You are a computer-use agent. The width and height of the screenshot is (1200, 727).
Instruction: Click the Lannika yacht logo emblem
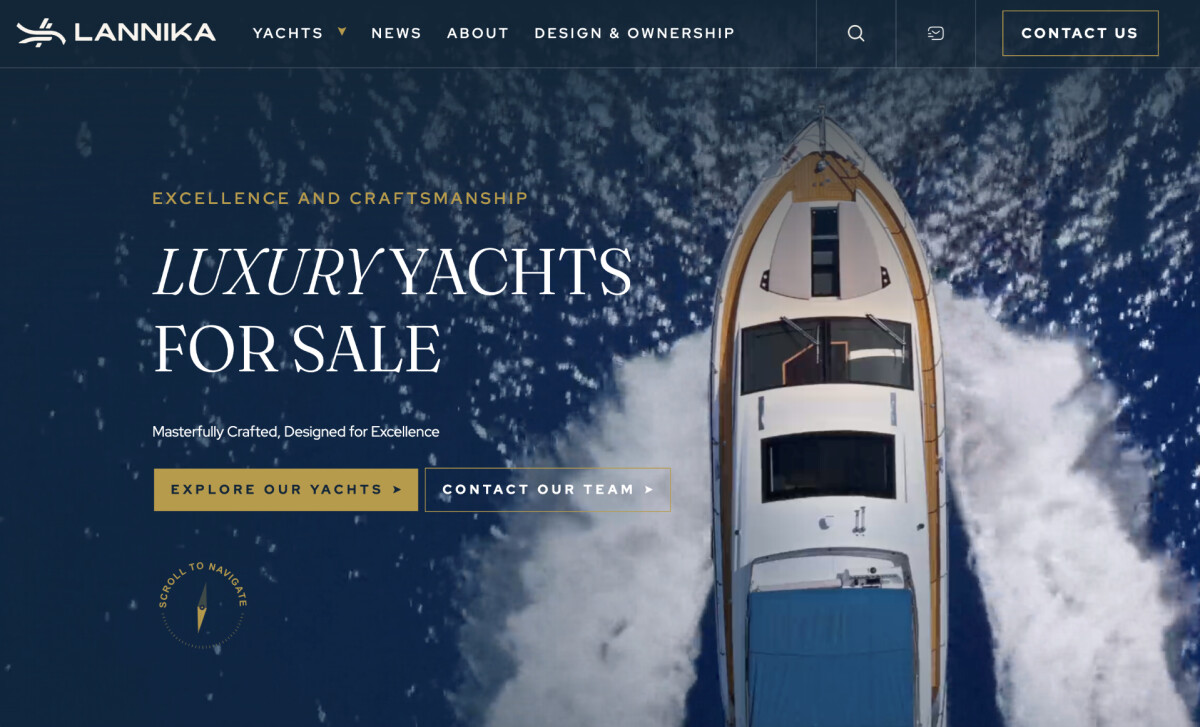point(41,33)
